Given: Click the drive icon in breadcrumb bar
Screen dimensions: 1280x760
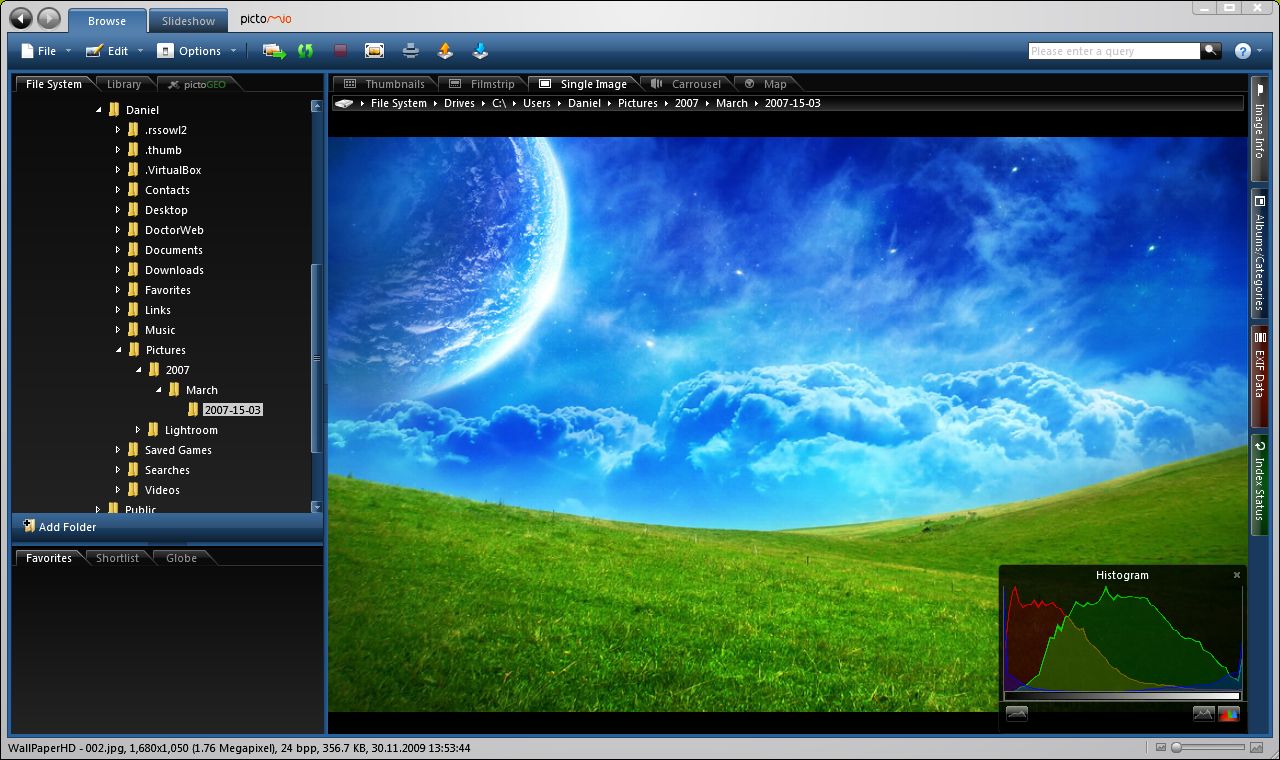Looking at the screenshot, I should tap(345, 103).
